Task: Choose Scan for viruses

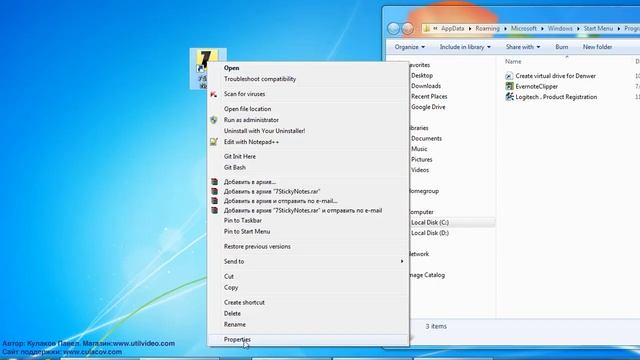Action: [244, 94]
